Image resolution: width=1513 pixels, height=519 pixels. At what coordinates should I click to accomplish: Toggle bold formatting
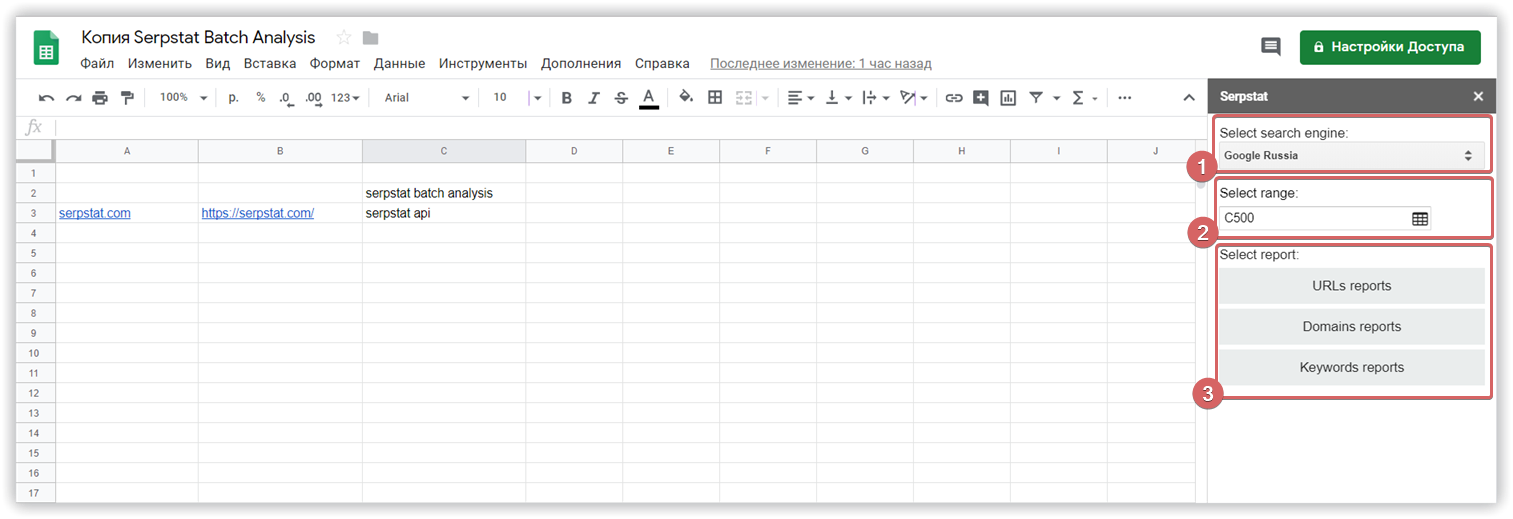coord(566,98)
